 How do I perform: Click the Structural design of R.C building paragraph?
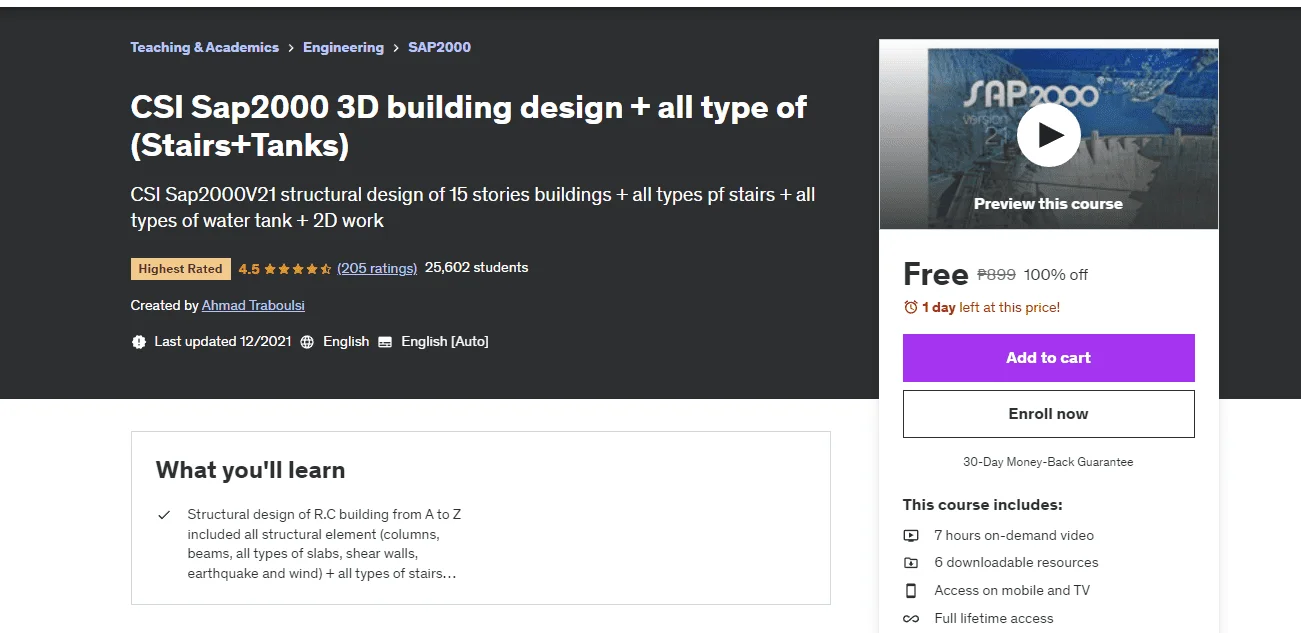pyautogui.click(x=324, y=544)
